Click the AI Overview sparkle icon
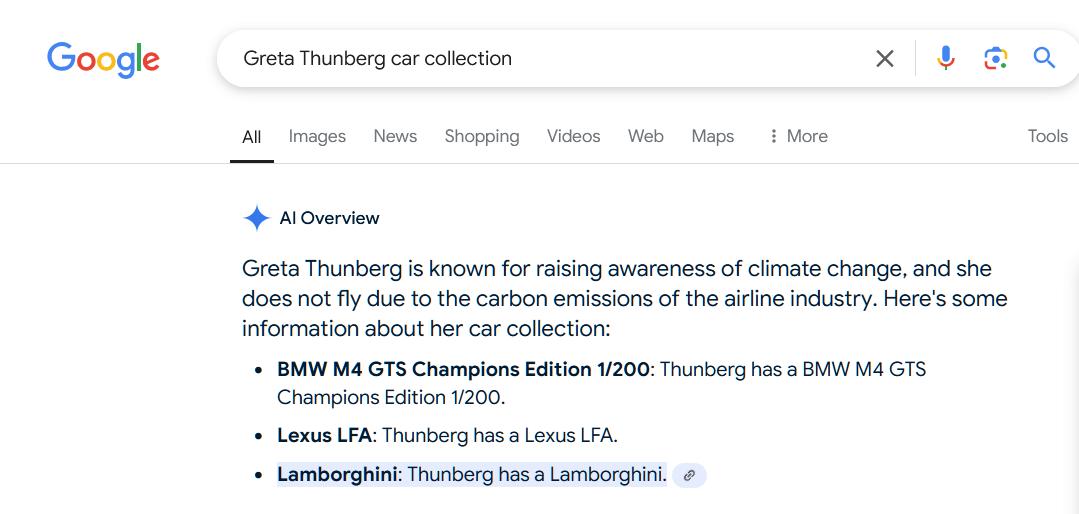This screenshot has height=514, width=1079. pos(257,218)
